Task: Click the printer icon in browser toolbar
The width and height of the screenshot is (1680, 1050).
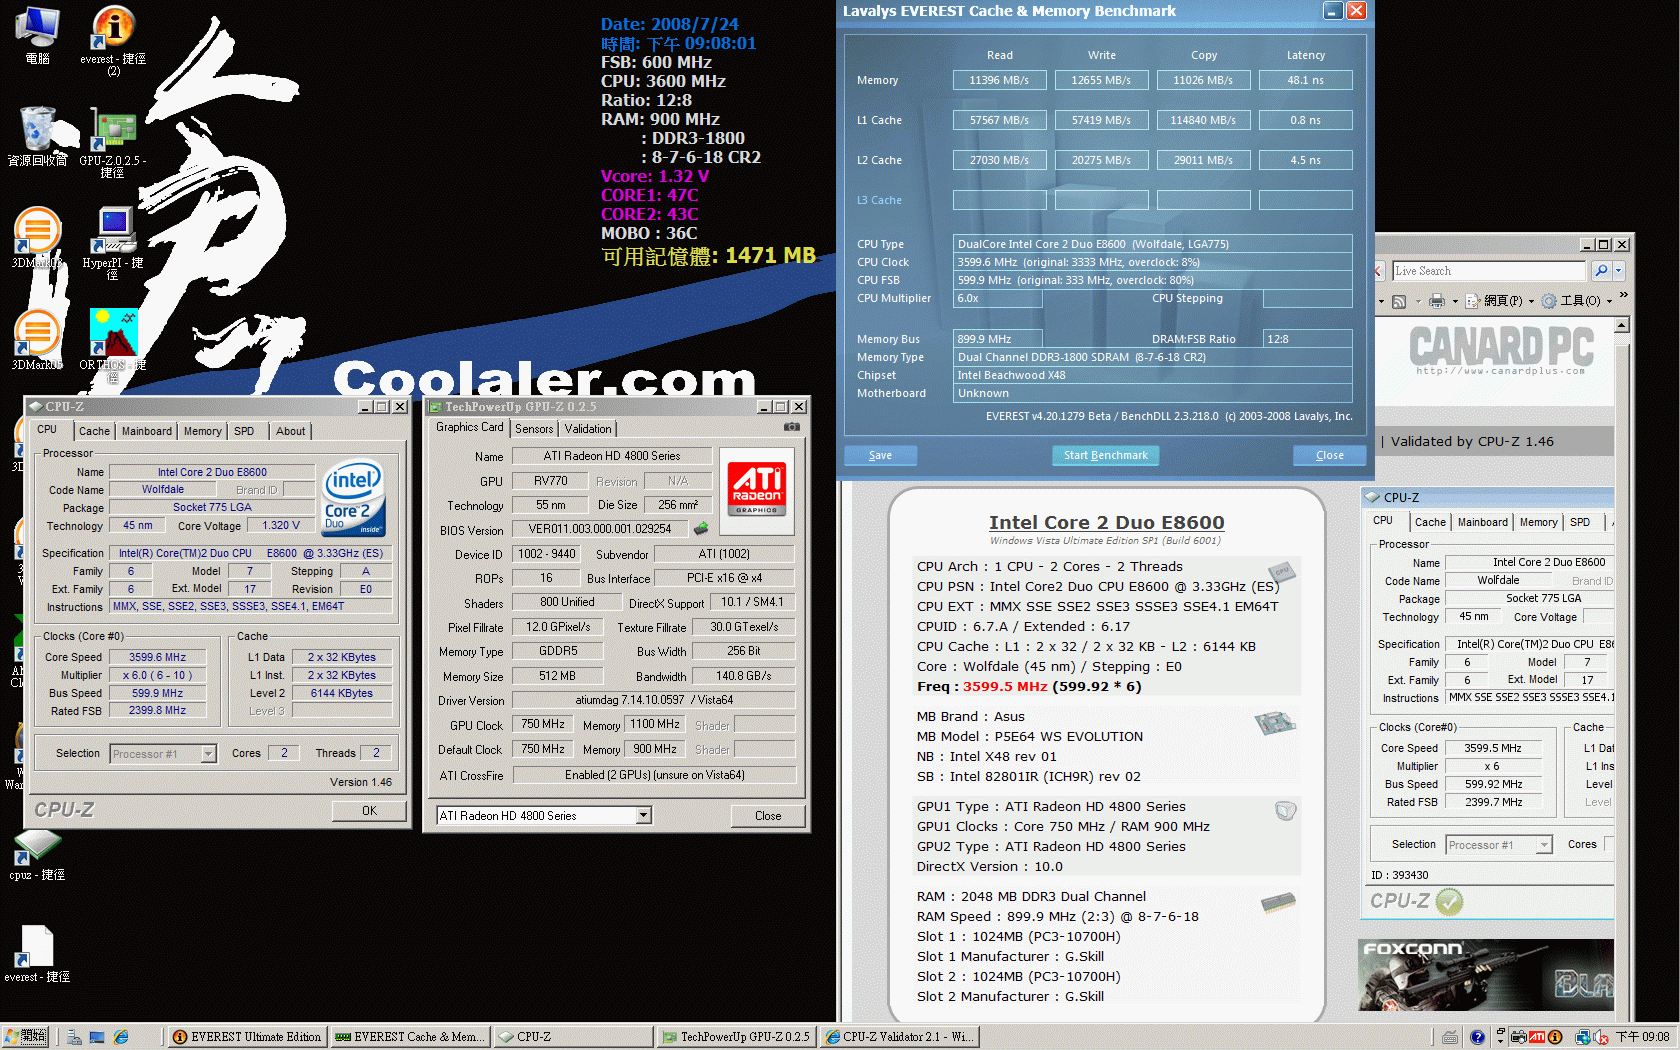Action: click(1437, 301)
